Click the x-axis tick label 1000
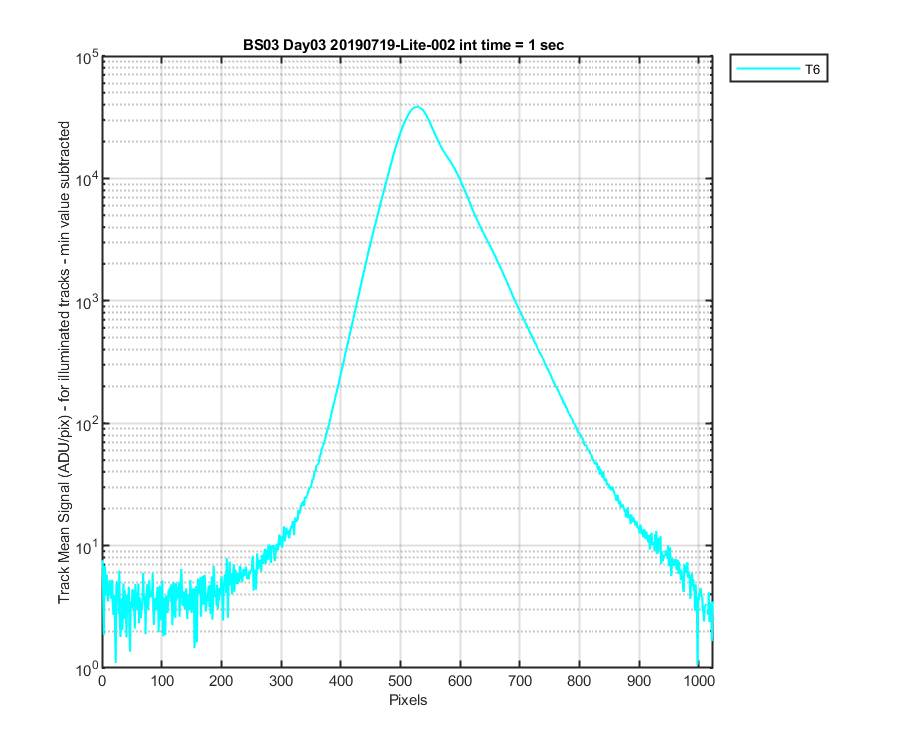The height and width of the screenshot is (750, 900). point(699,681)
